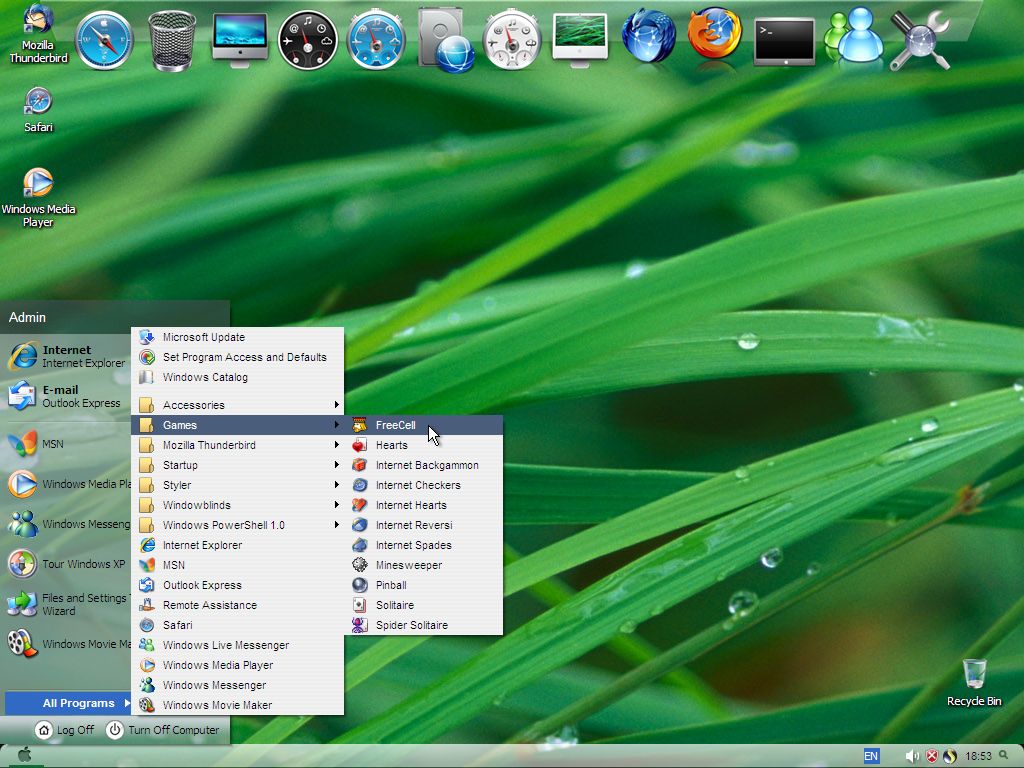This screenshot has width=1024, height=768.
Task: Click the 18:53 taskbar clock
Action: tap(978, 756)
